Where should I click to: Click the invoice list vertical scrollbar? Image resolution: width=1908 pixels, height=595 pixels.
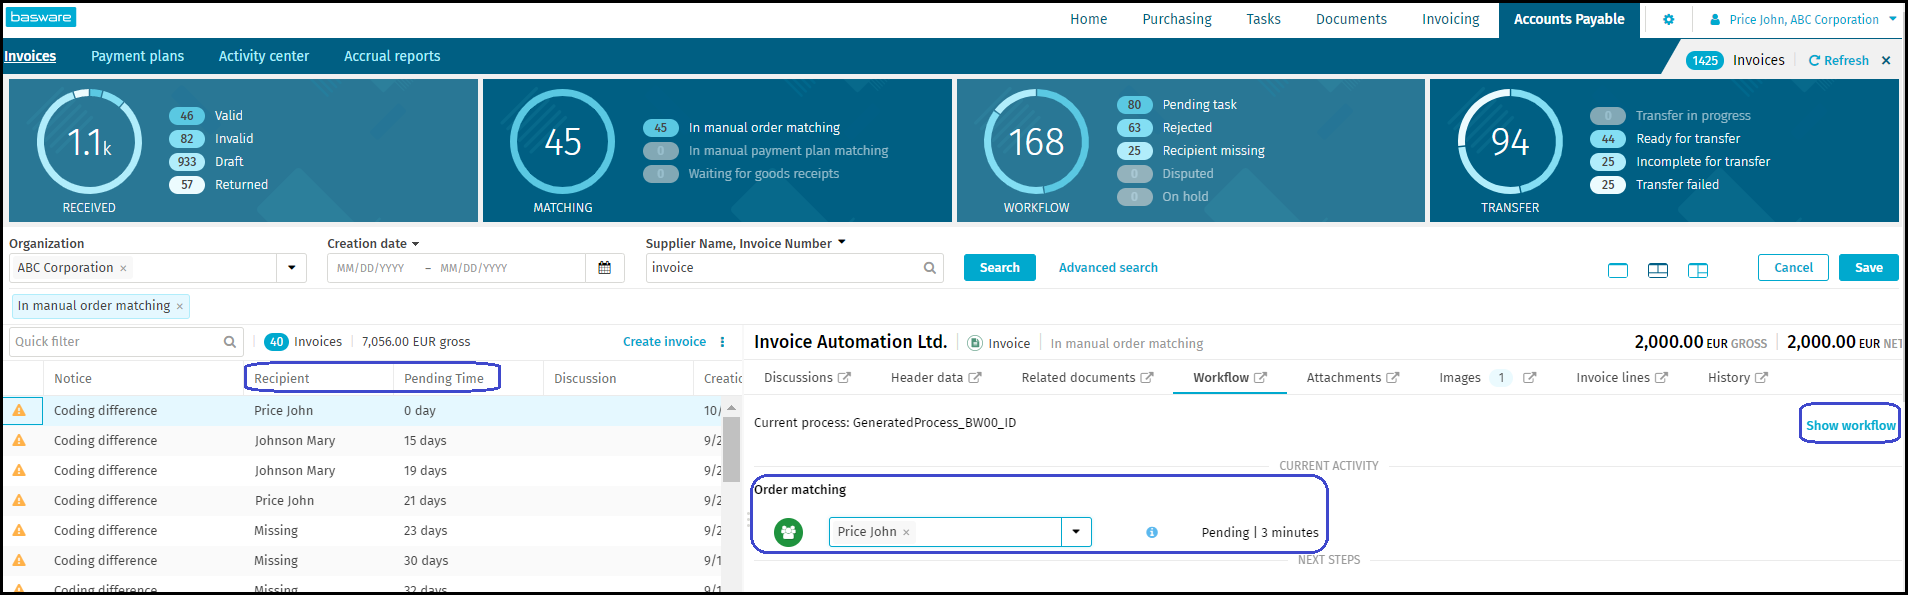pos(732,450)
